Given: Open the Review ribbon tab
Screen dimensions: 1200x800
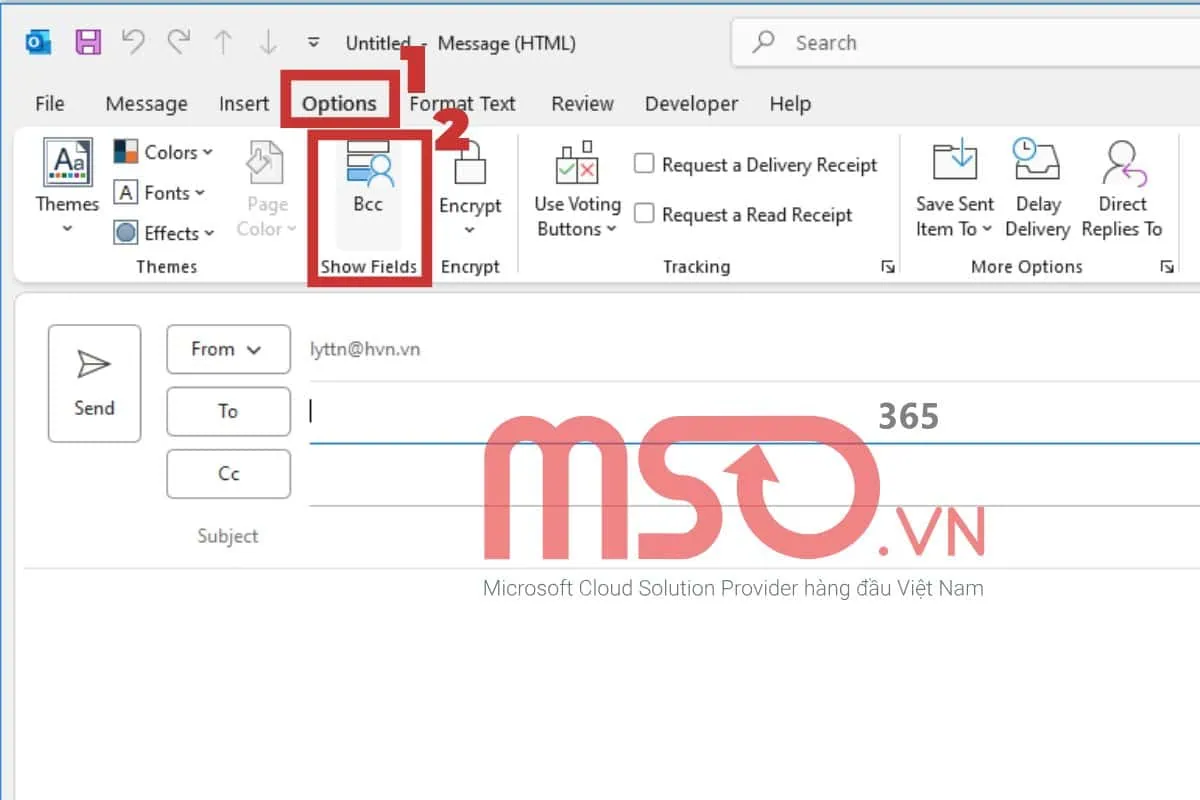Looking at the screenshot, I should [x=581, y=103].
